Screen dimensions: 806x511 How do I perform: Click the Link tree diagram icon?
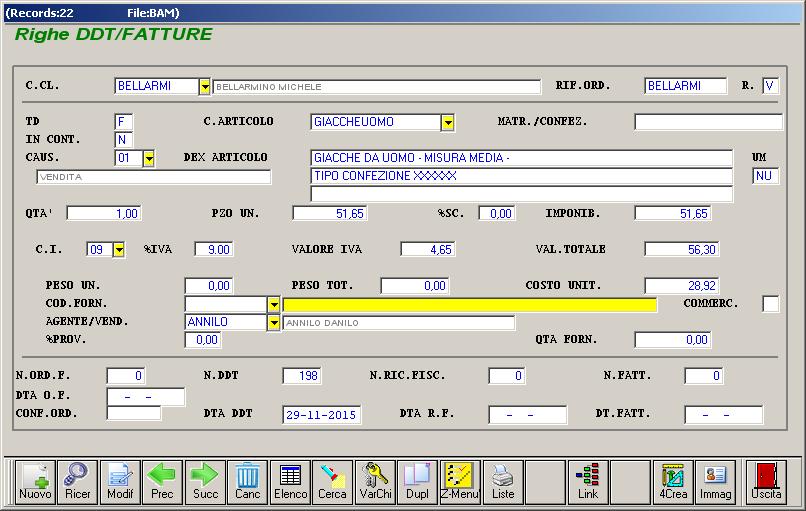click(x=588, y=482)
